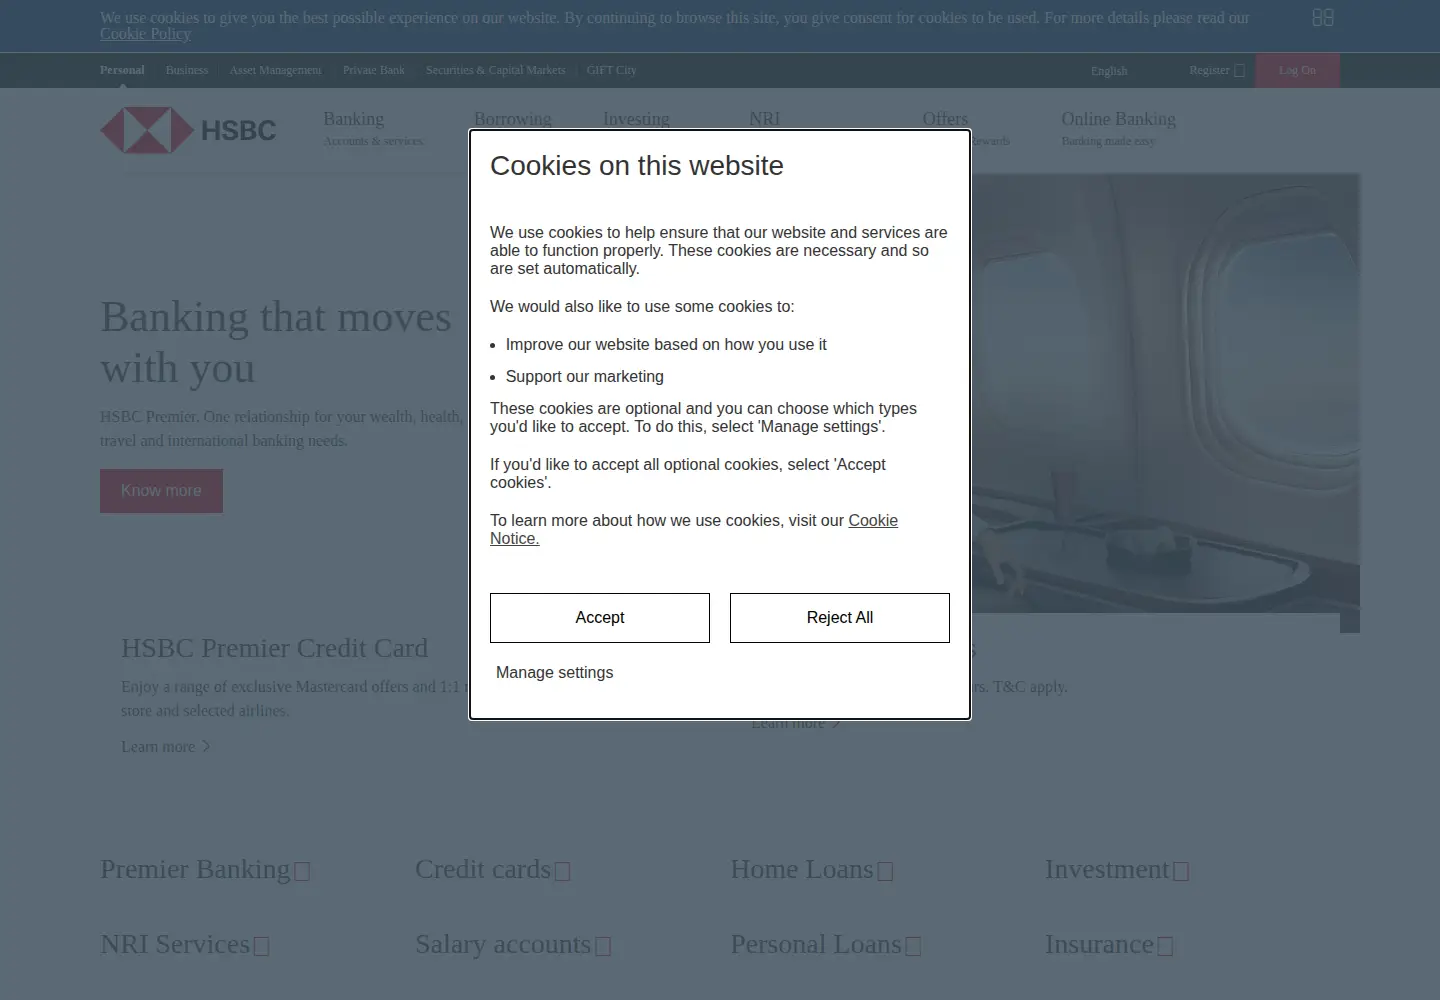The image size is (1440, 1000).
Task: Expand the NRI menu
Action: (x=764, y=119)
